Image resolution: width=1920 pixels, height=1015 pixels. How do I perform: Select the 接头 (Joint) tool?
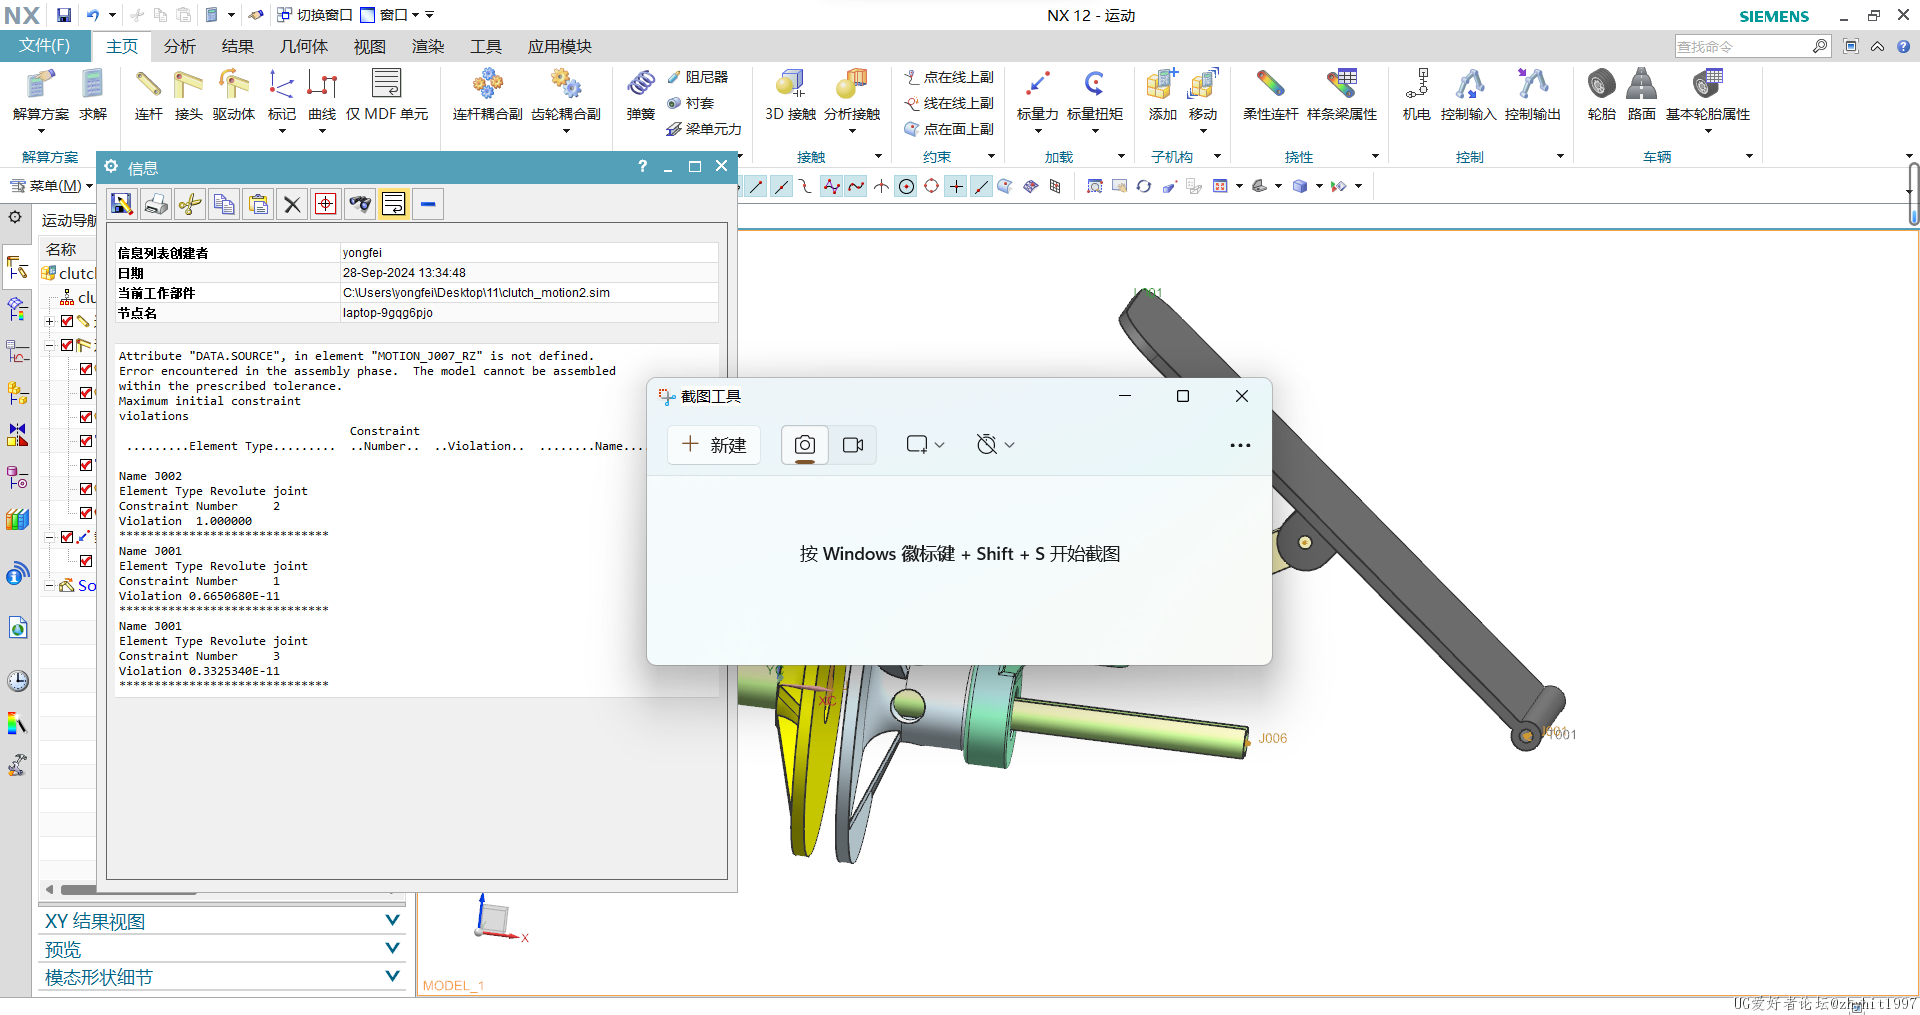[188, 95]
